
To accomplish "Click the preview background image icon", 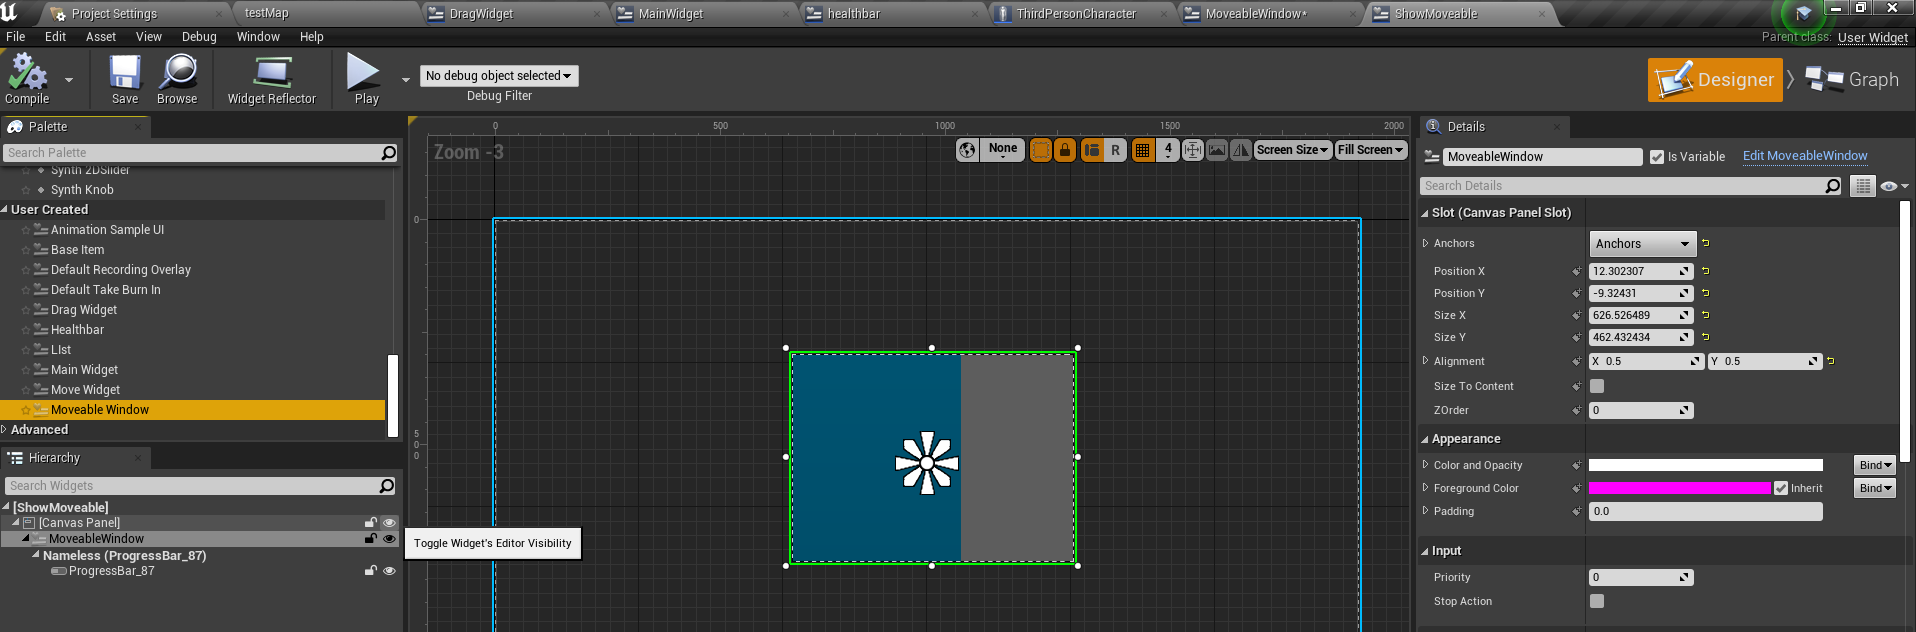I will tap(1217, 150).
